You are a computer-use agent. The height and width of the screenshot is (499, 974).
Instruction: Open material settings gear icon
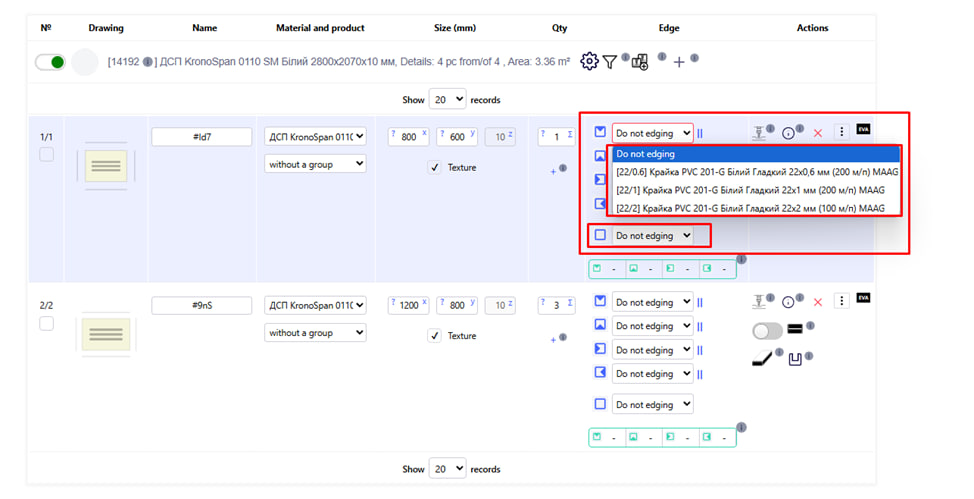589,62
